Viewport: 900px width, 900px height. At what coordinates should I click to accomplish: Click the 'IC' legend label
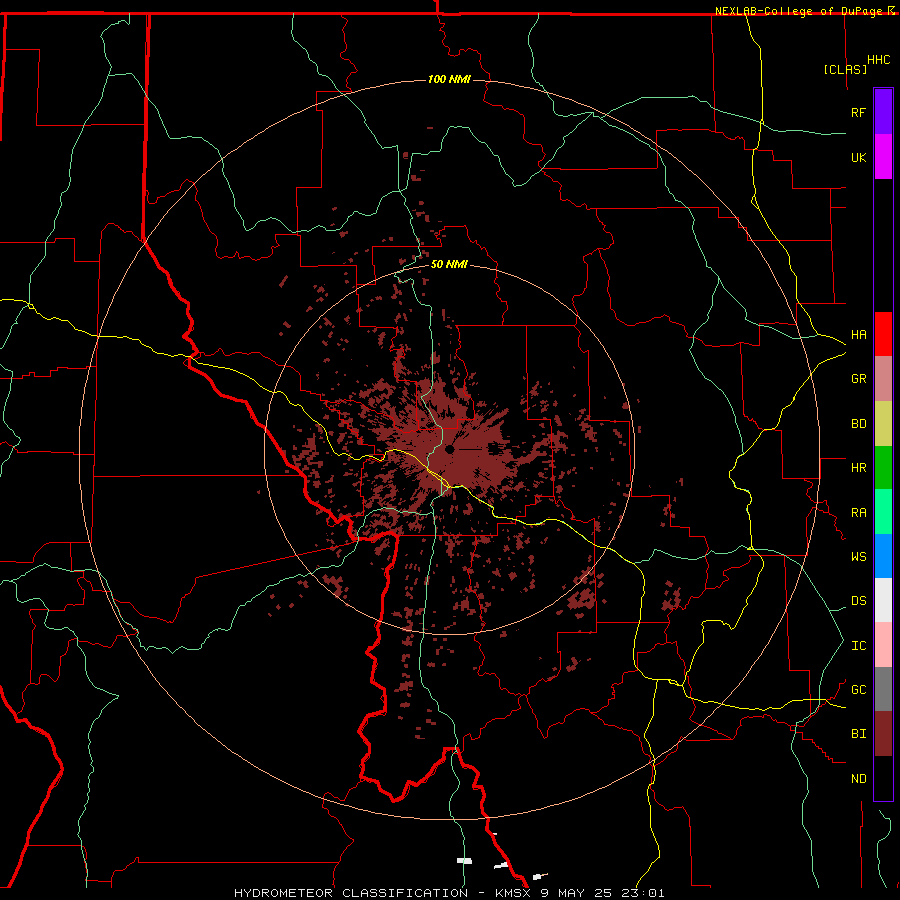coord(858,646)
